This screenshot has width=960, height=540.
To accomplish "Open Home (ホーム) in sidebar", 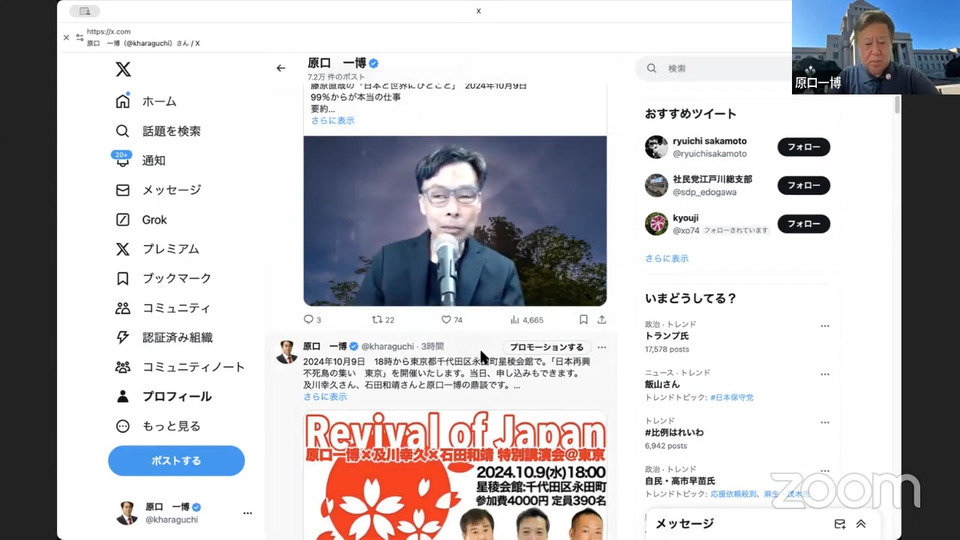I will 146,101.
